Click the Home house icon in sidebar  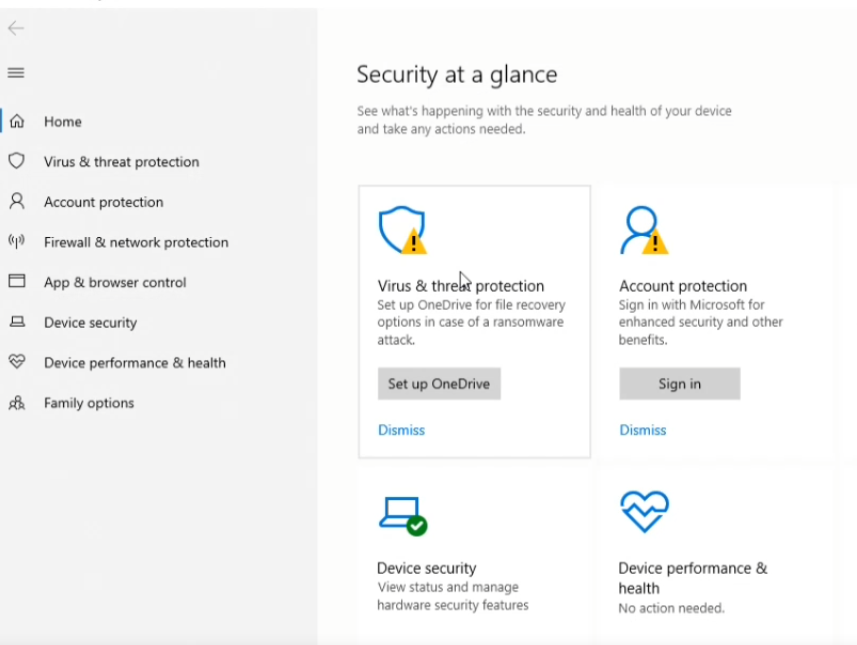pyautogui.click(x=17, y=121)
